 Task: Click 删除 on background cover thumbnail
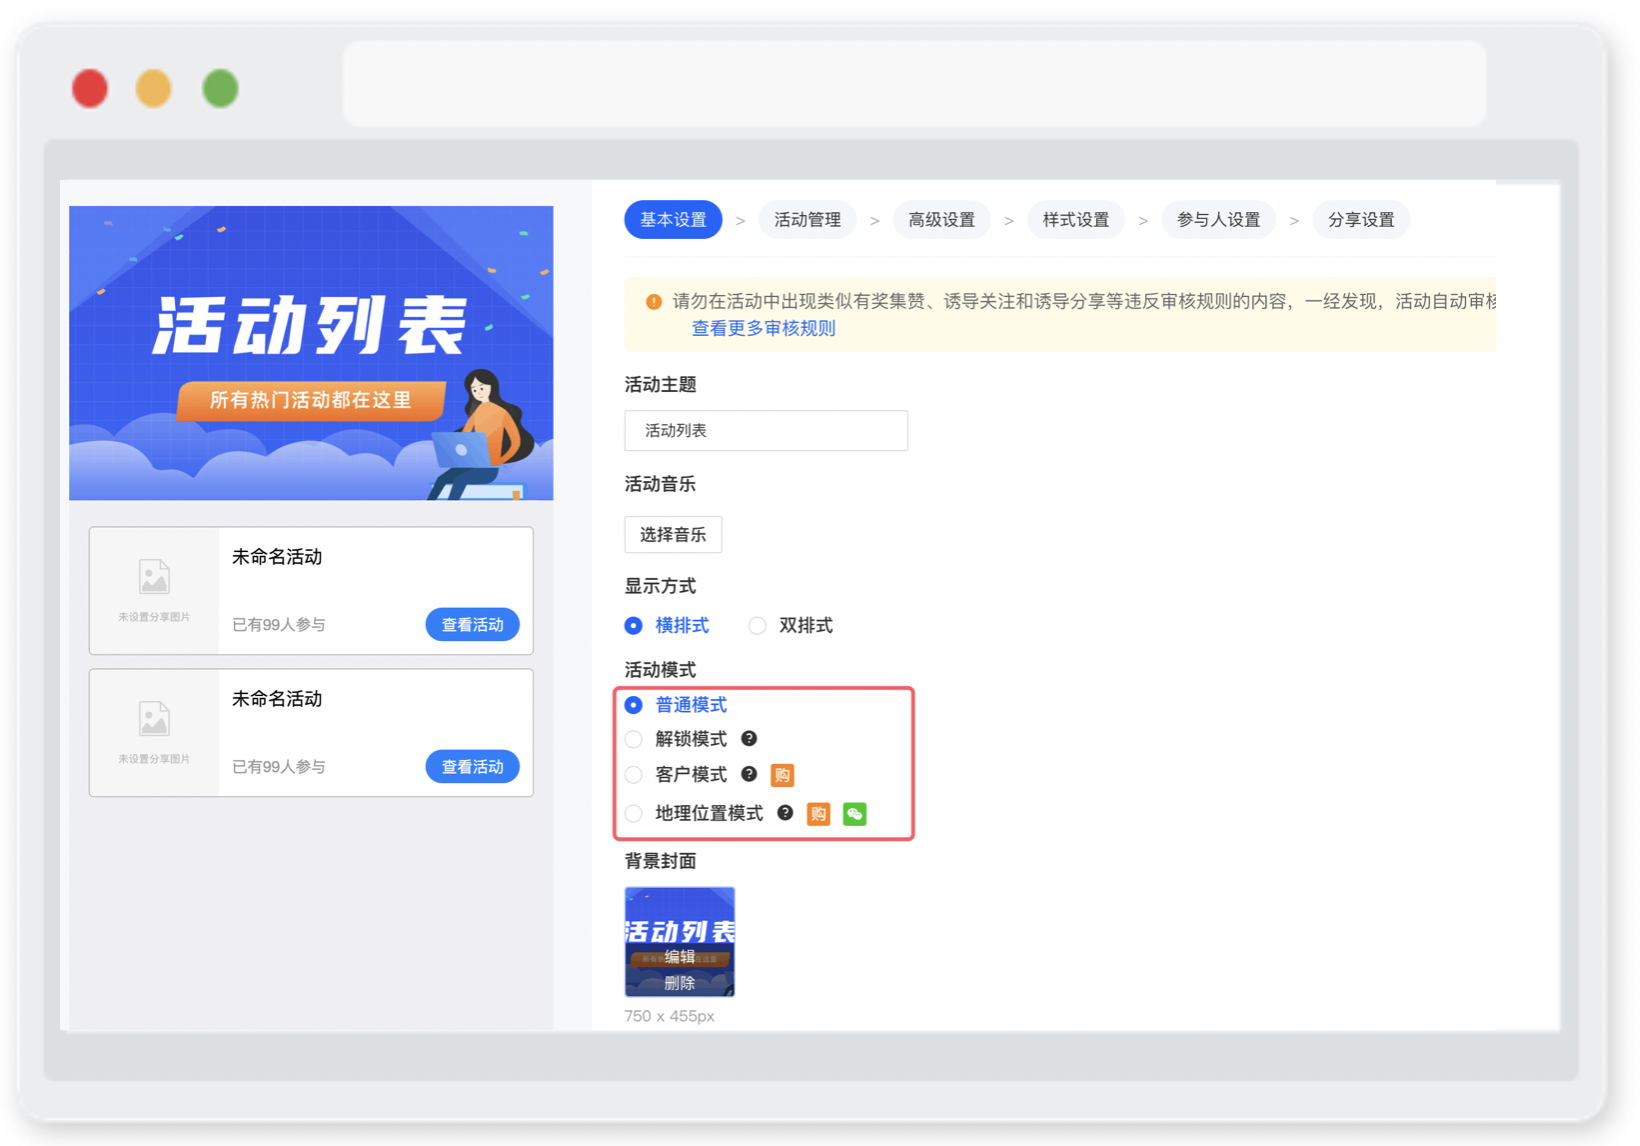coord(680,984)
